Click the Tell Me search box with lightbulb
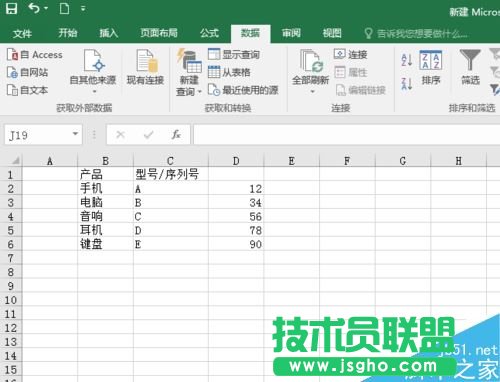Image resolution: width=500 pixels, height=382 pixels. pyautogui.click(x=416, y=33)
